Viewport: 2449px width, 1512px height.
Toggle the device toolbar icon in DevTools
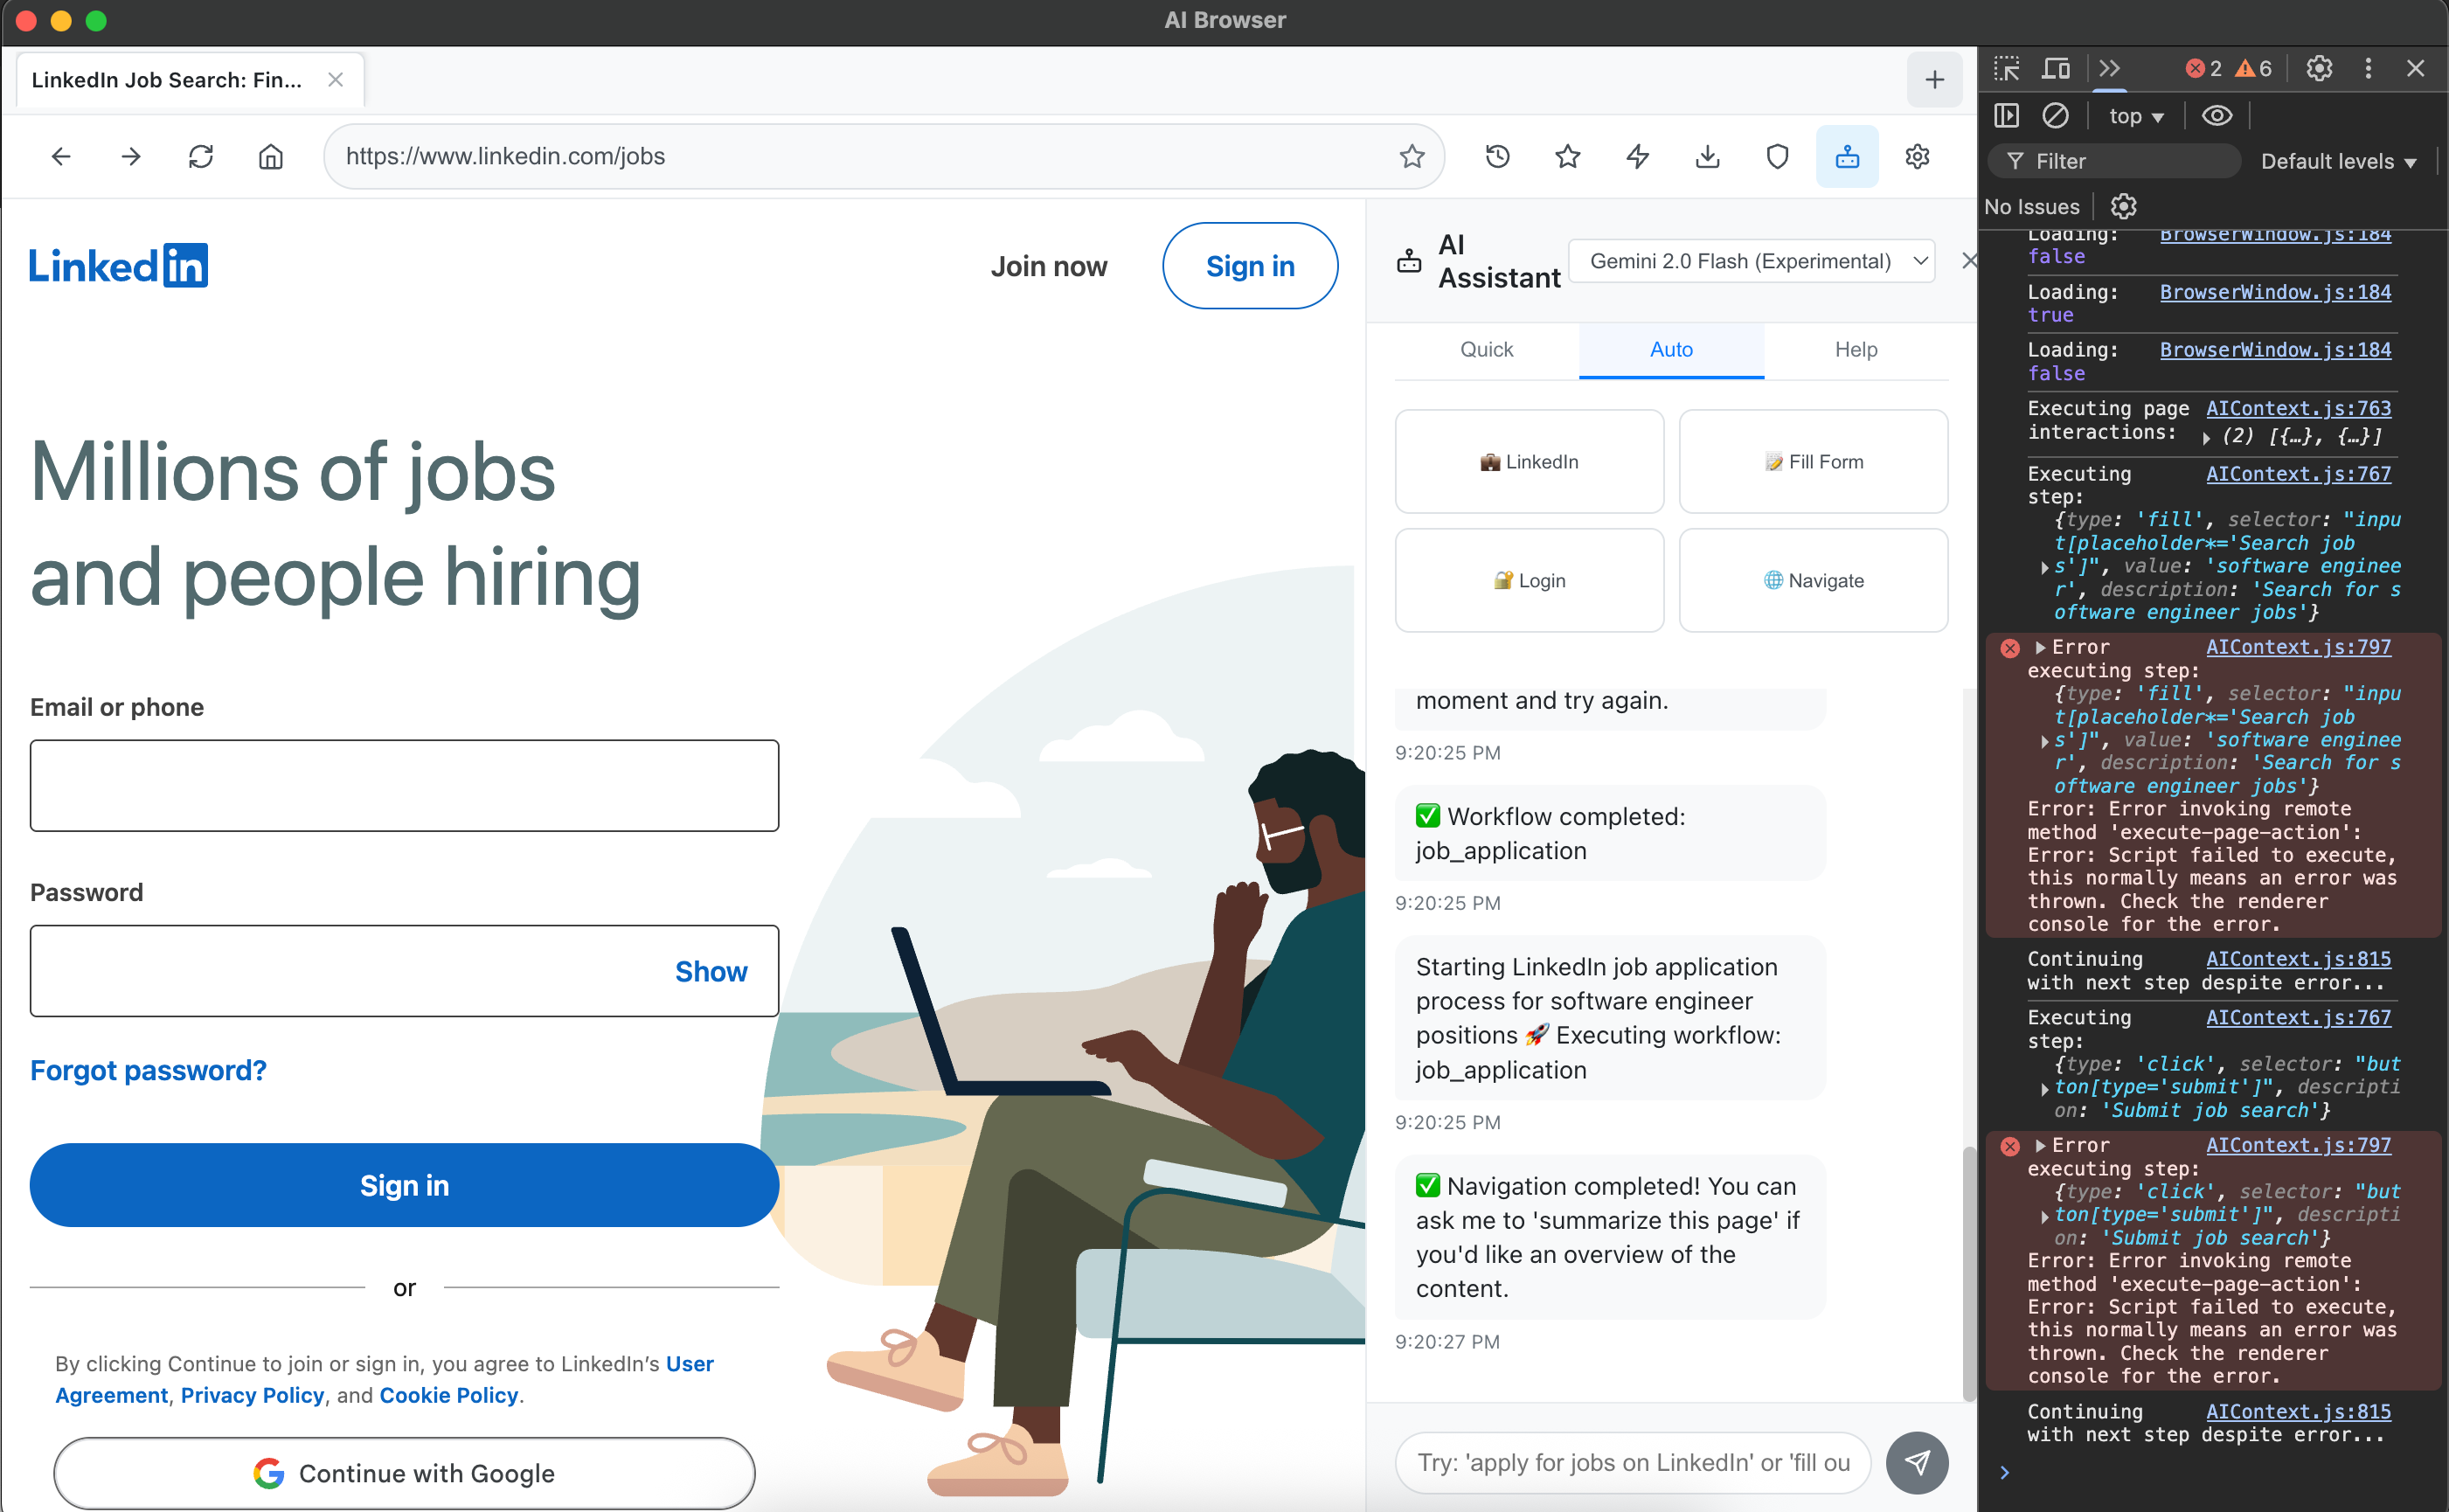coord(2056,68)
